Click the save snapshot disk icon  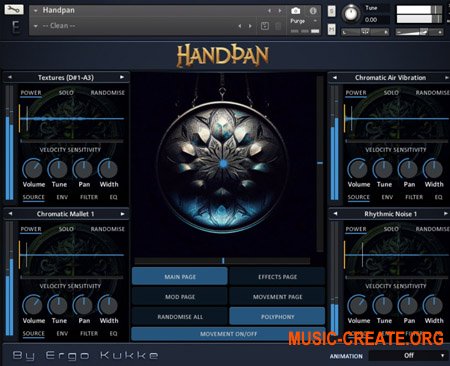pos(265,26)
